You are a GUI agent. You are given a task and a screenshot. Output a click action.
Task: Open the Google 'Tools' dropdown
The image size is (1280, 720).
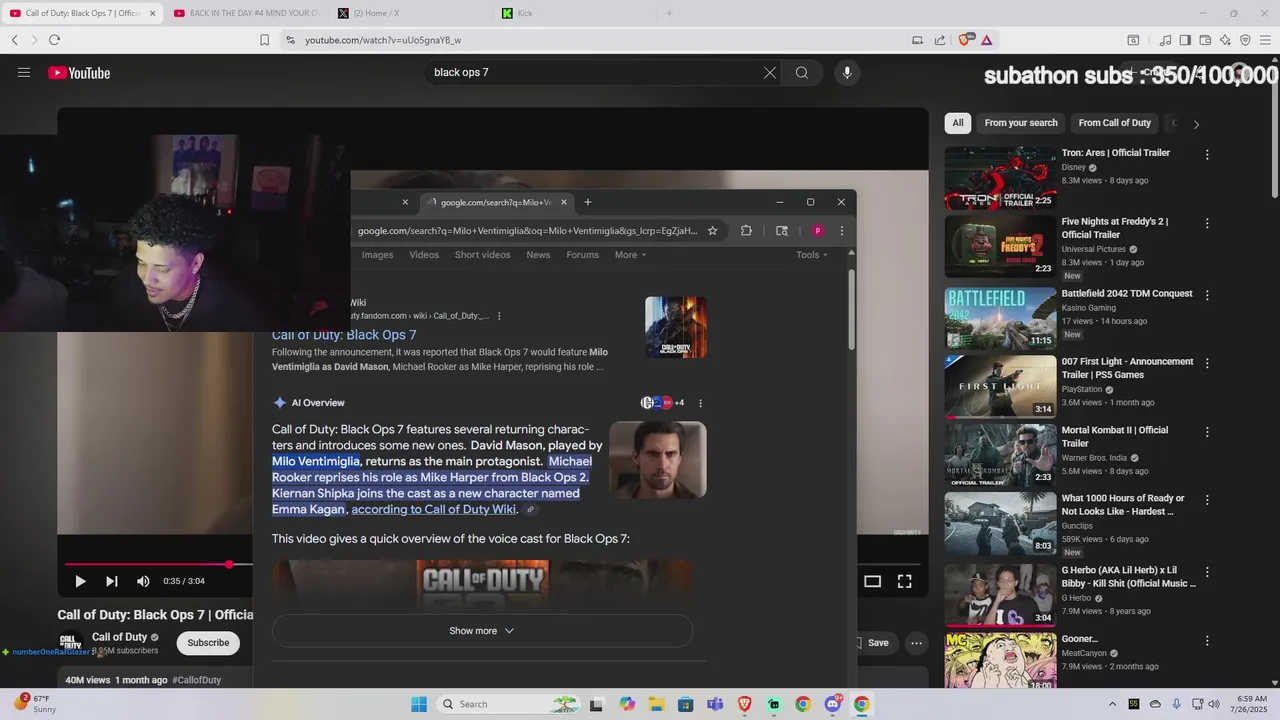click(812, 255)
